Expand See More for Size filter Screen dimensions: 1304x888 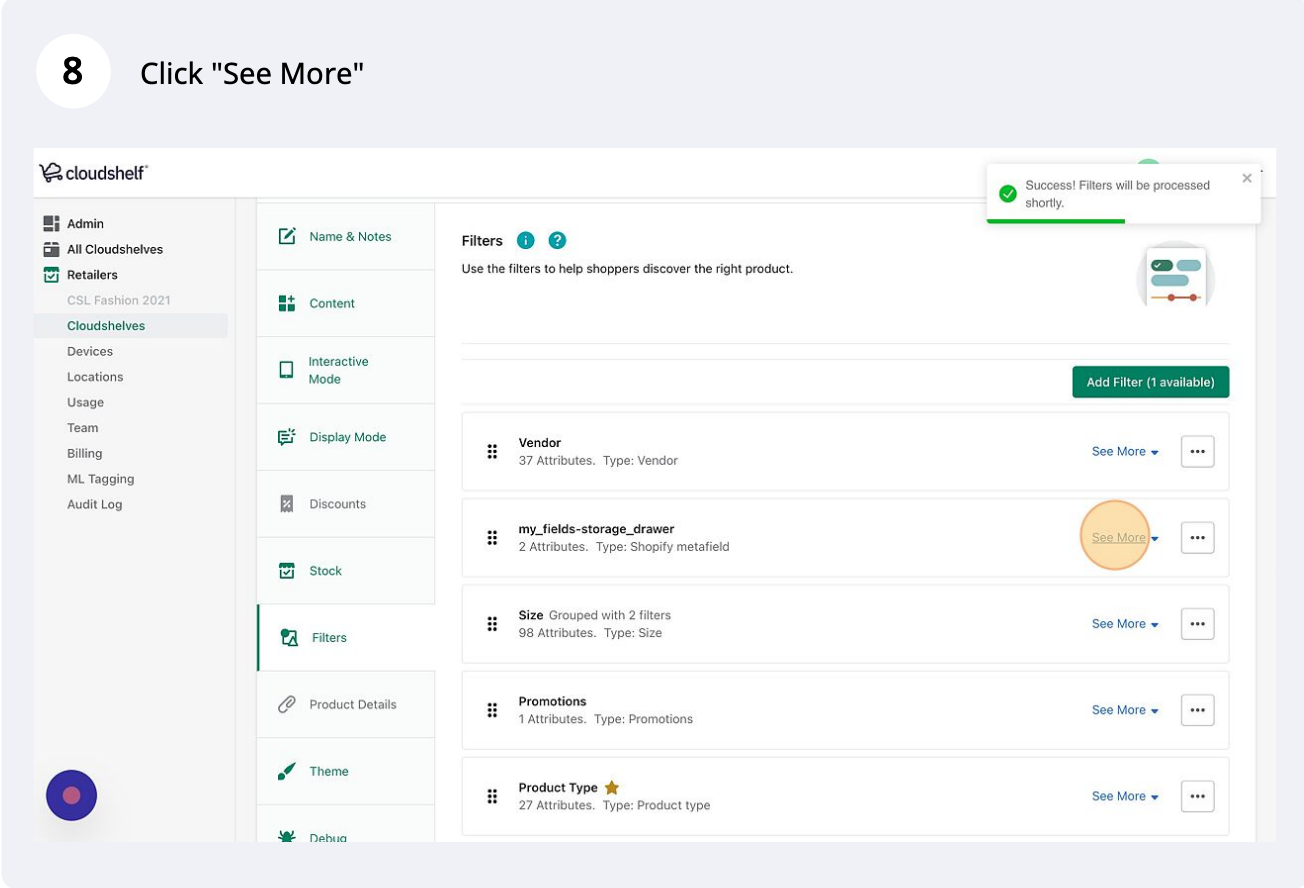pos(1125,624)
